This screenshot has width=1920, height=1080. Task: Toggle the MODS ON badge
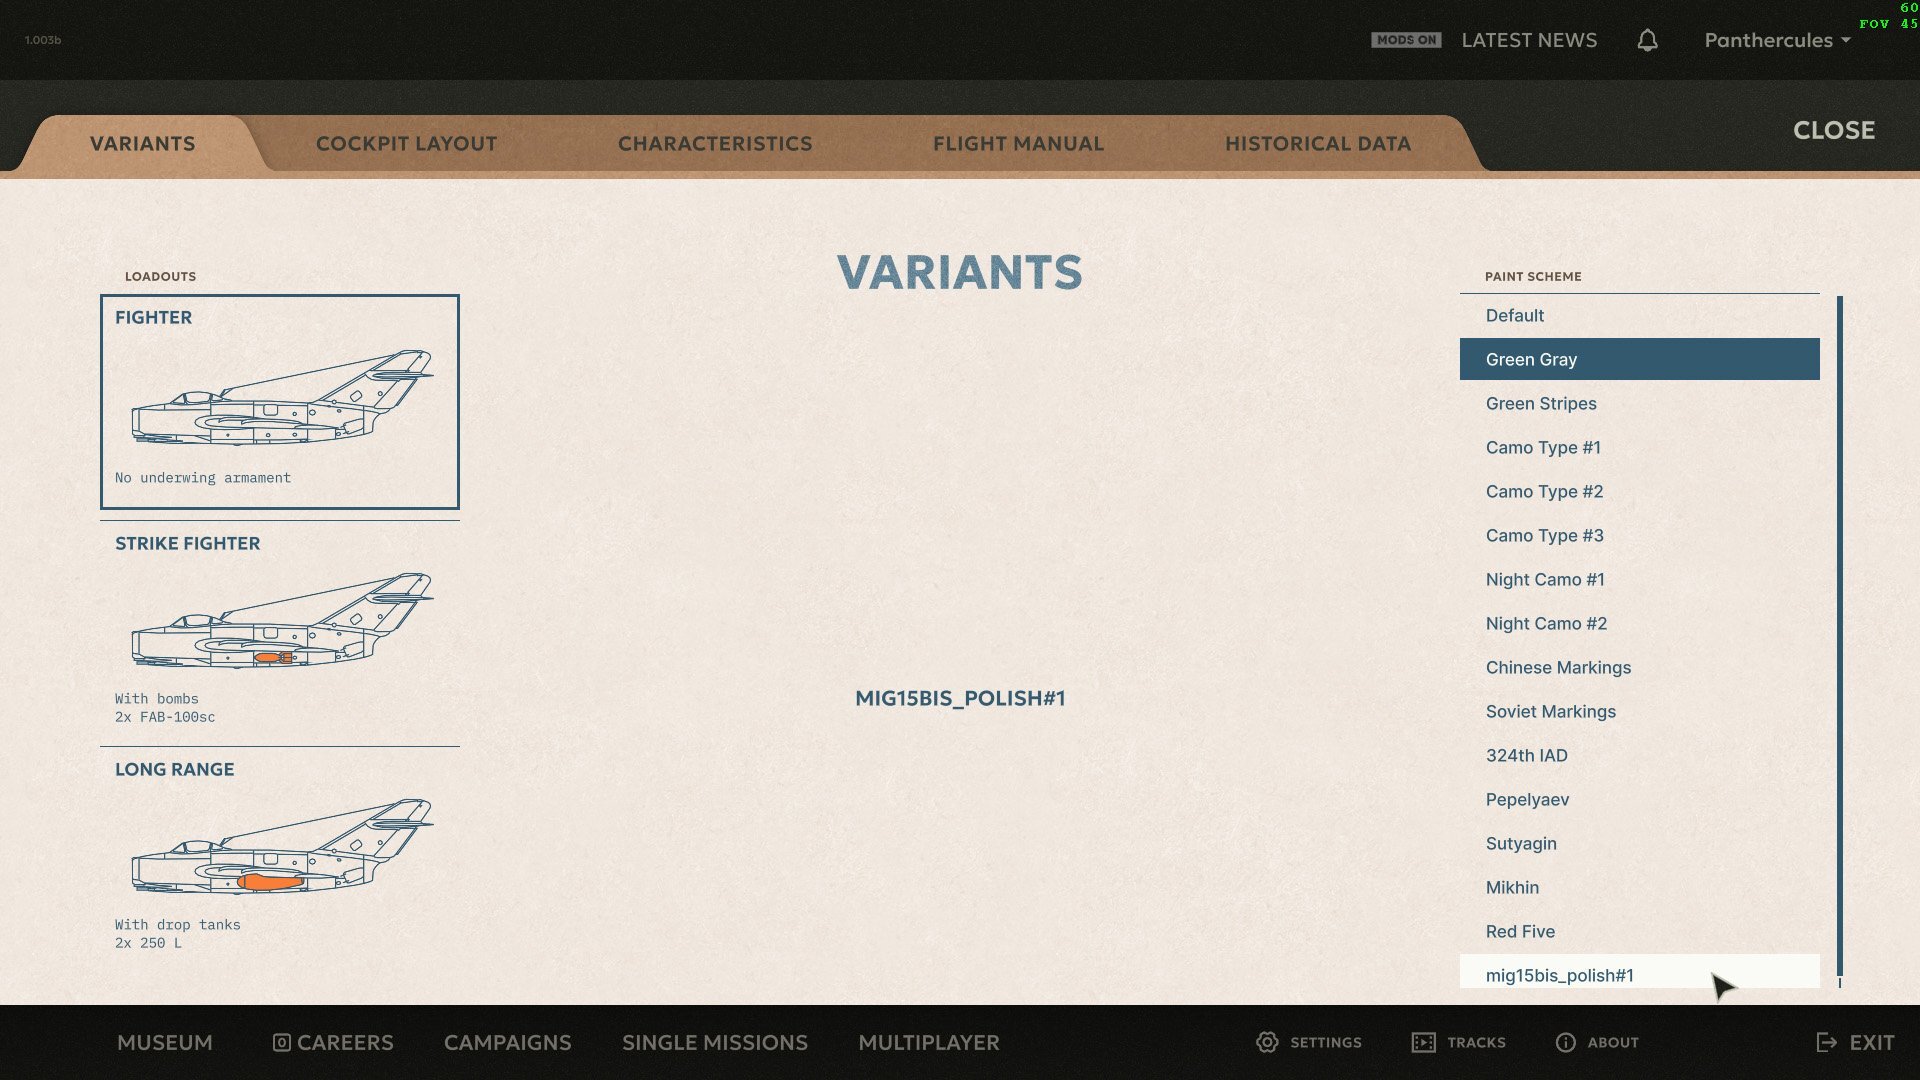pos(1406,40)
